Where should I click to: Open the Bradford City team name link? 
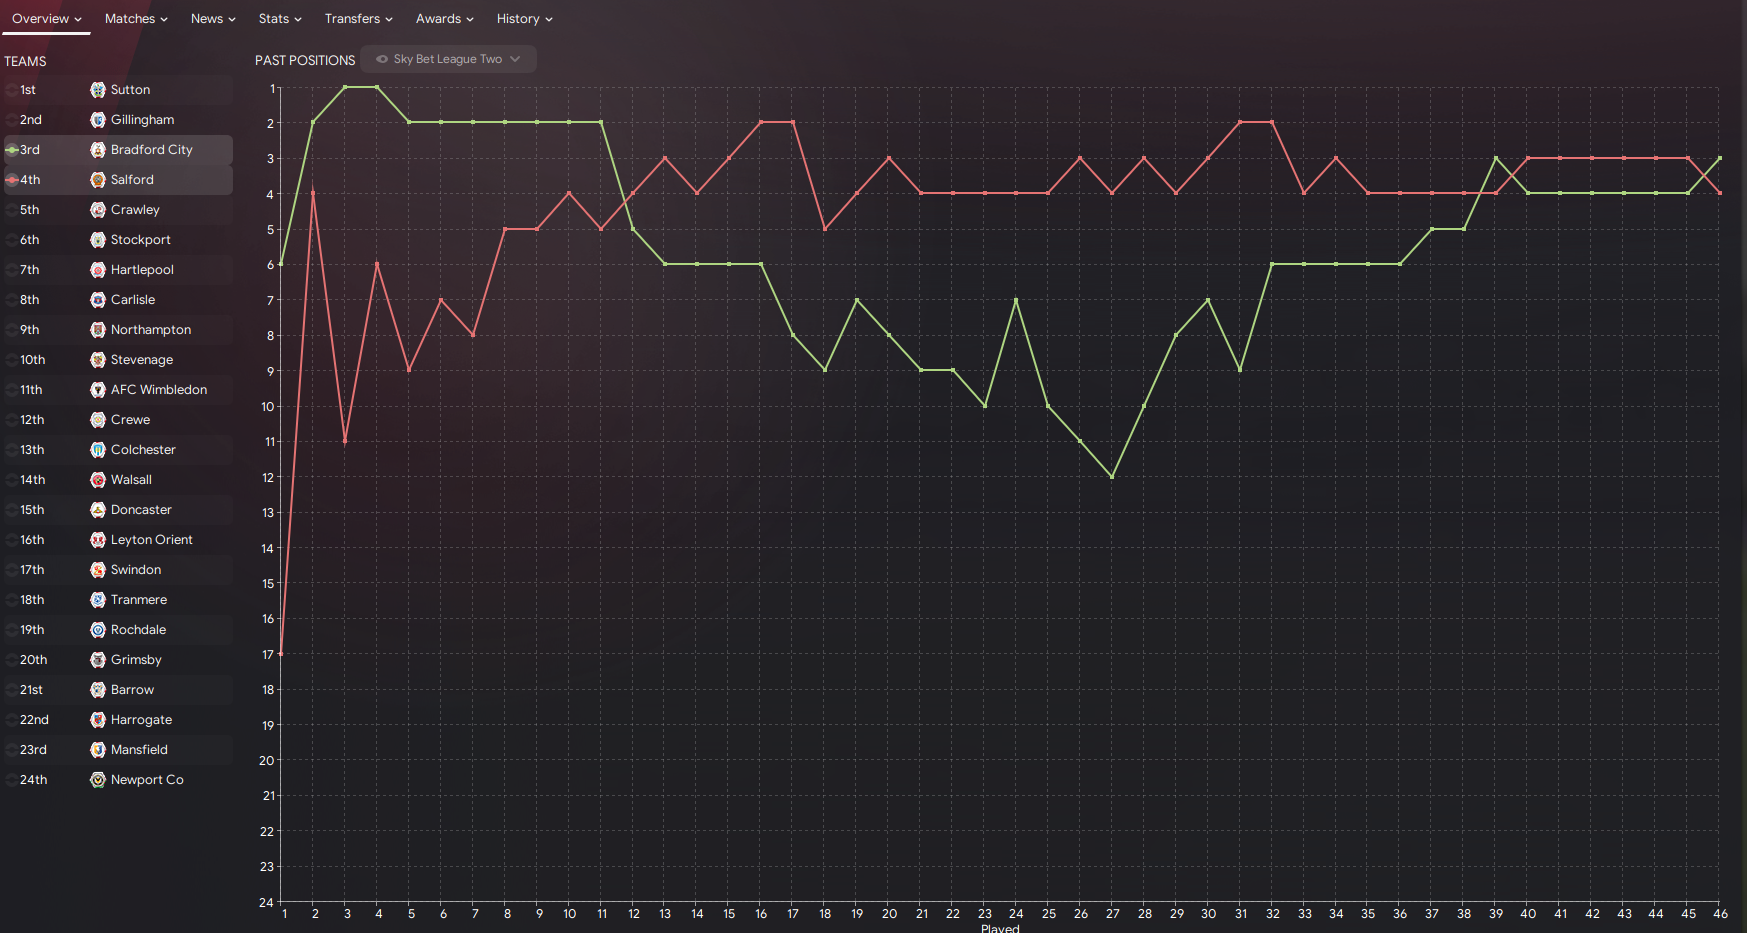point(152,150)
